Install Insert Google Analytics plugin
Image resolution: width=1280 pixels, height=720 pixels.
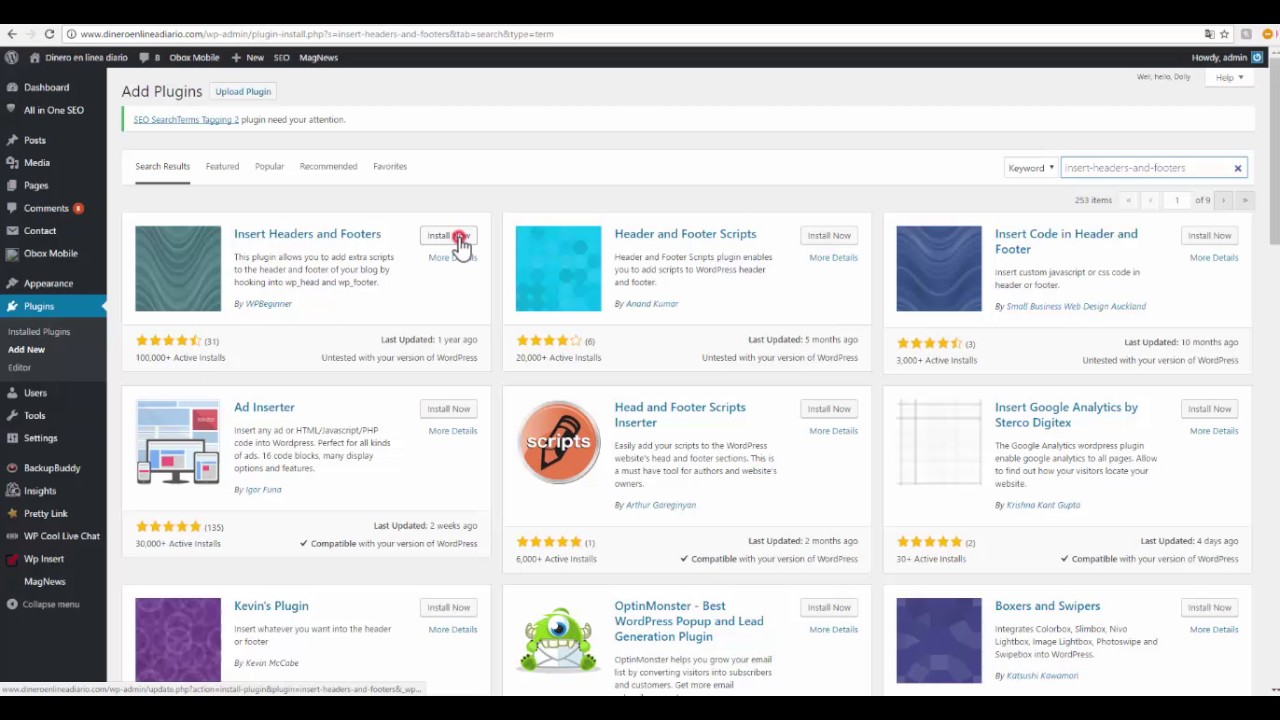pos(1209,409)
